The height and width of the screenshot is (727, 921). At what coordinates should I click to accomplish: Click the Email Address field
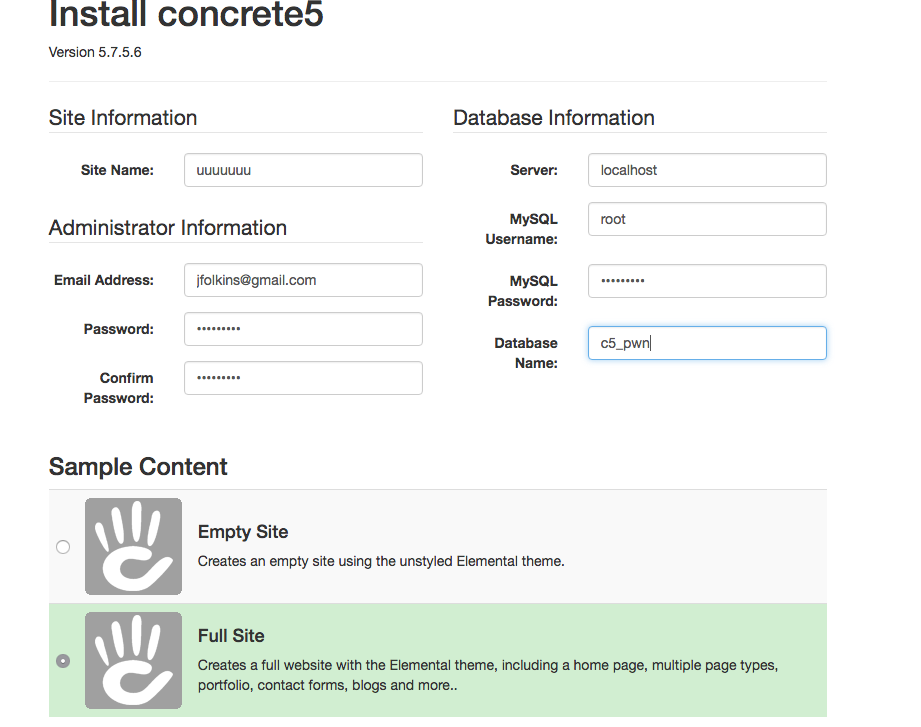click(303, 280)
